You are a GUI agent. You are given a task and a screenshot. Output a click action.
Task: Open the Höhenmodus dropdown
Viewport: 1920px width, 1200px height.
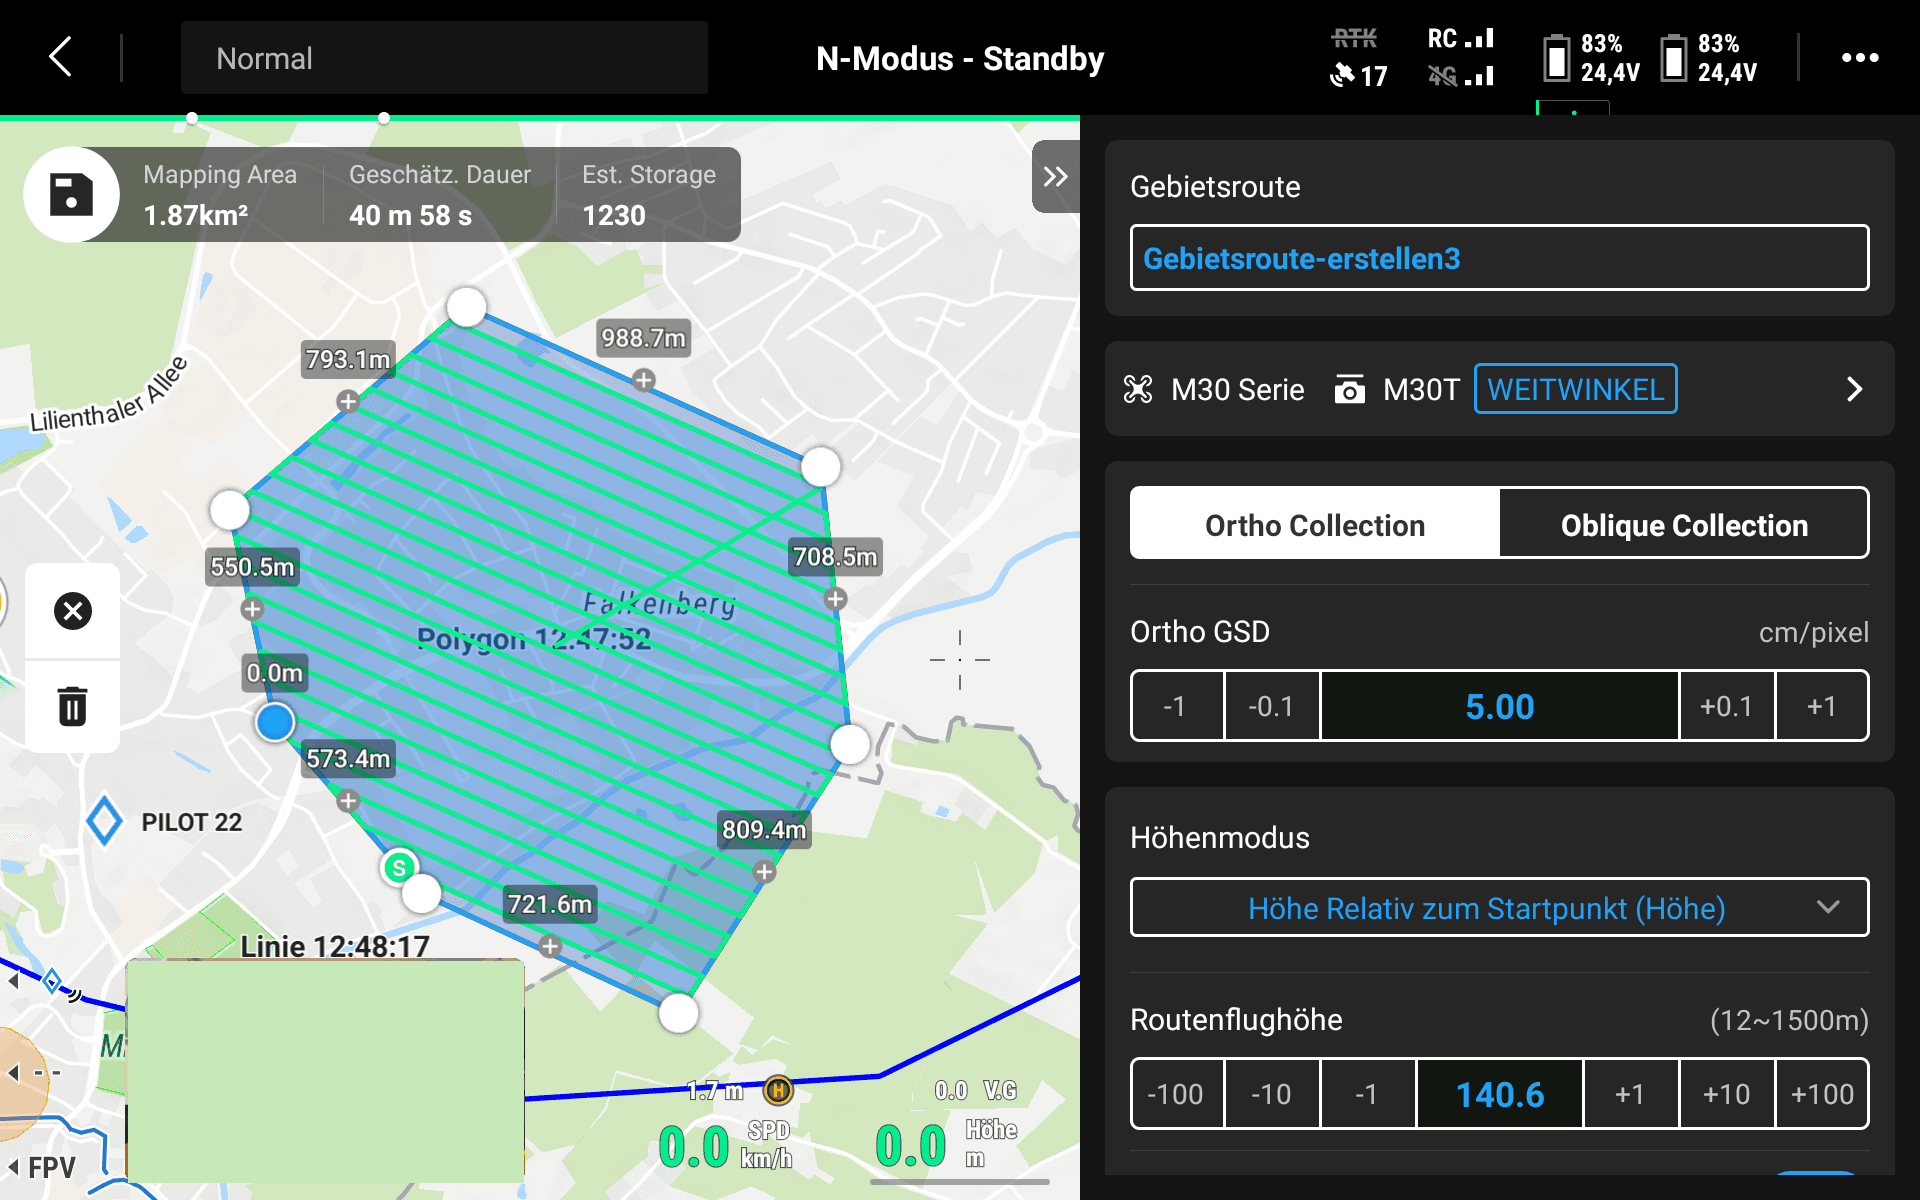point(1498,908)
